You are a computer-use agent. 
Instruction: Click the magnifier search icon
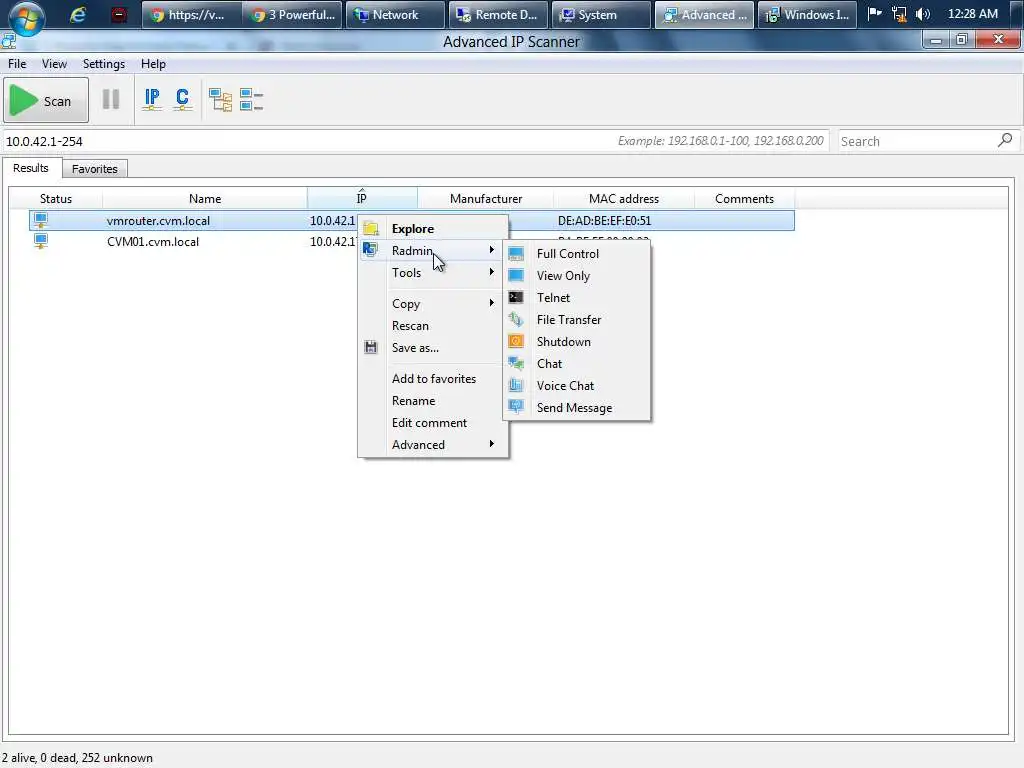tap(1005, 140)
